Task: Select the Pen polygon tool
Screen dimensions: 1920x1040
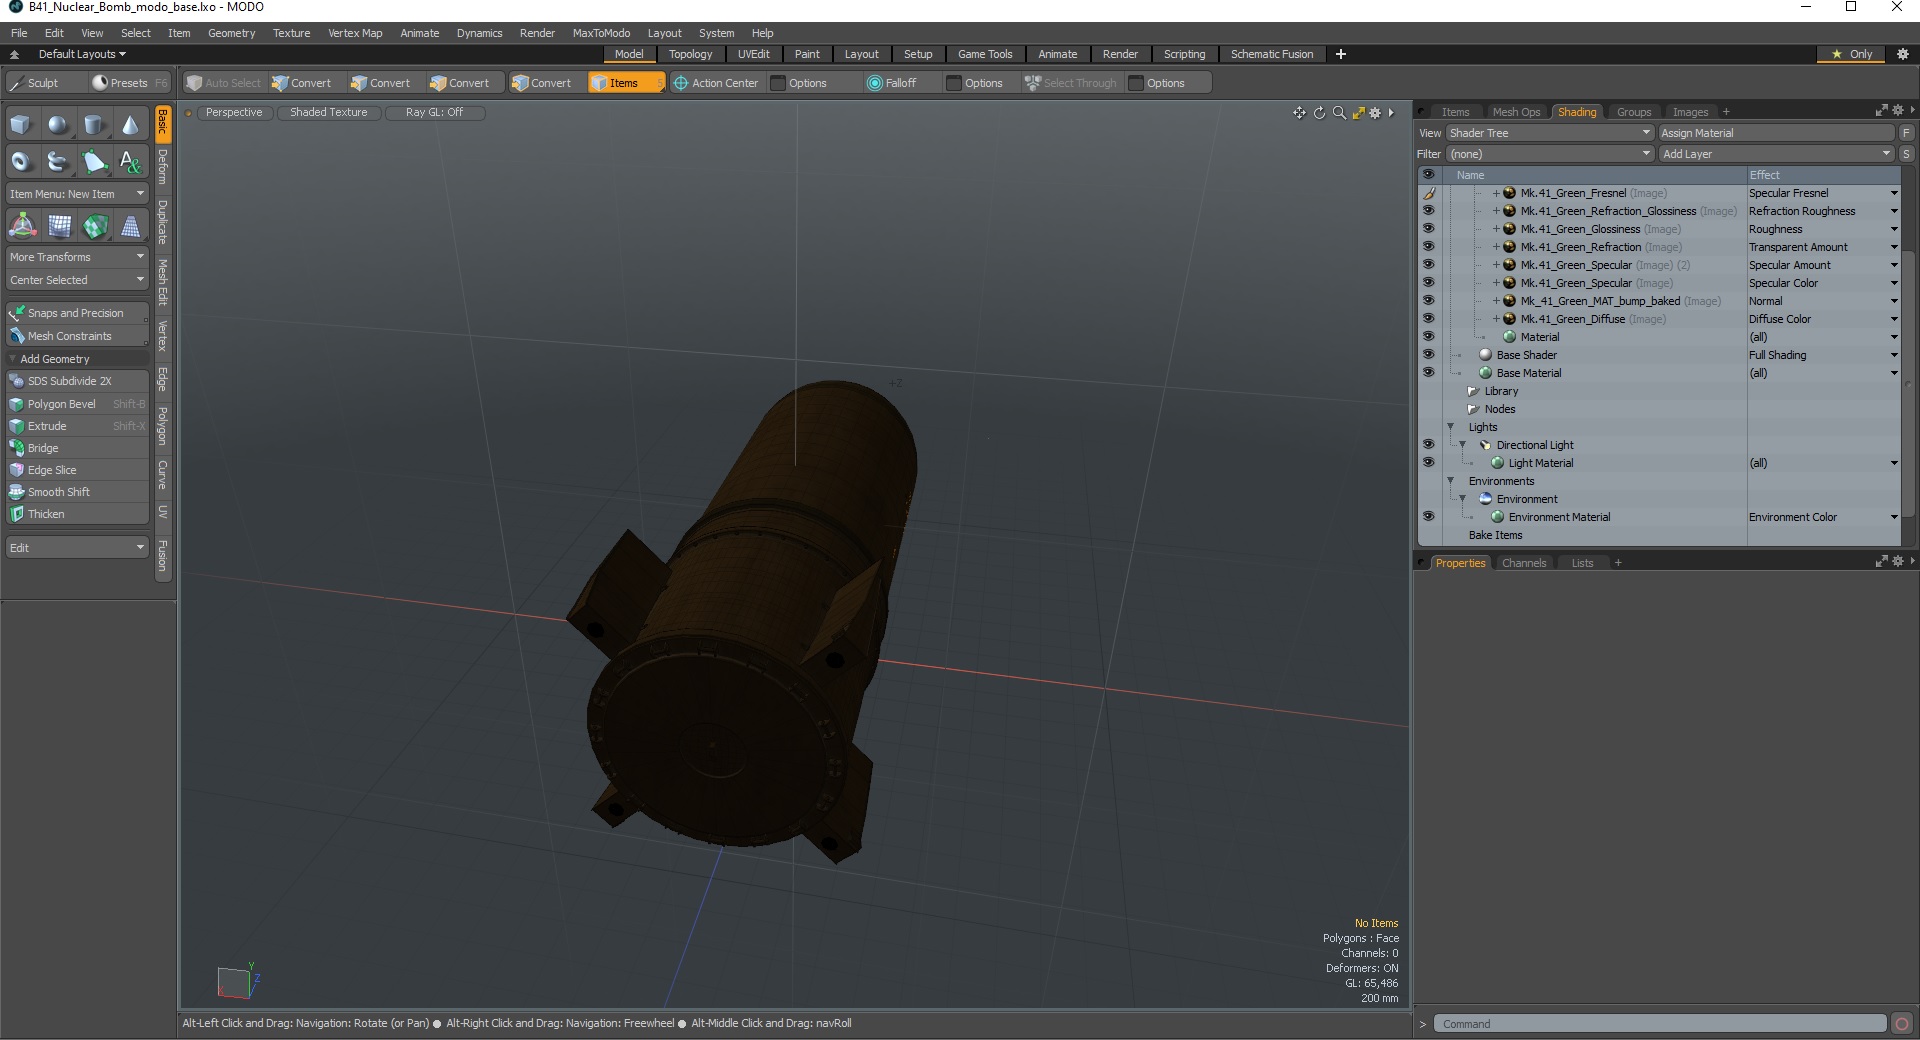Action: (94, 161)
